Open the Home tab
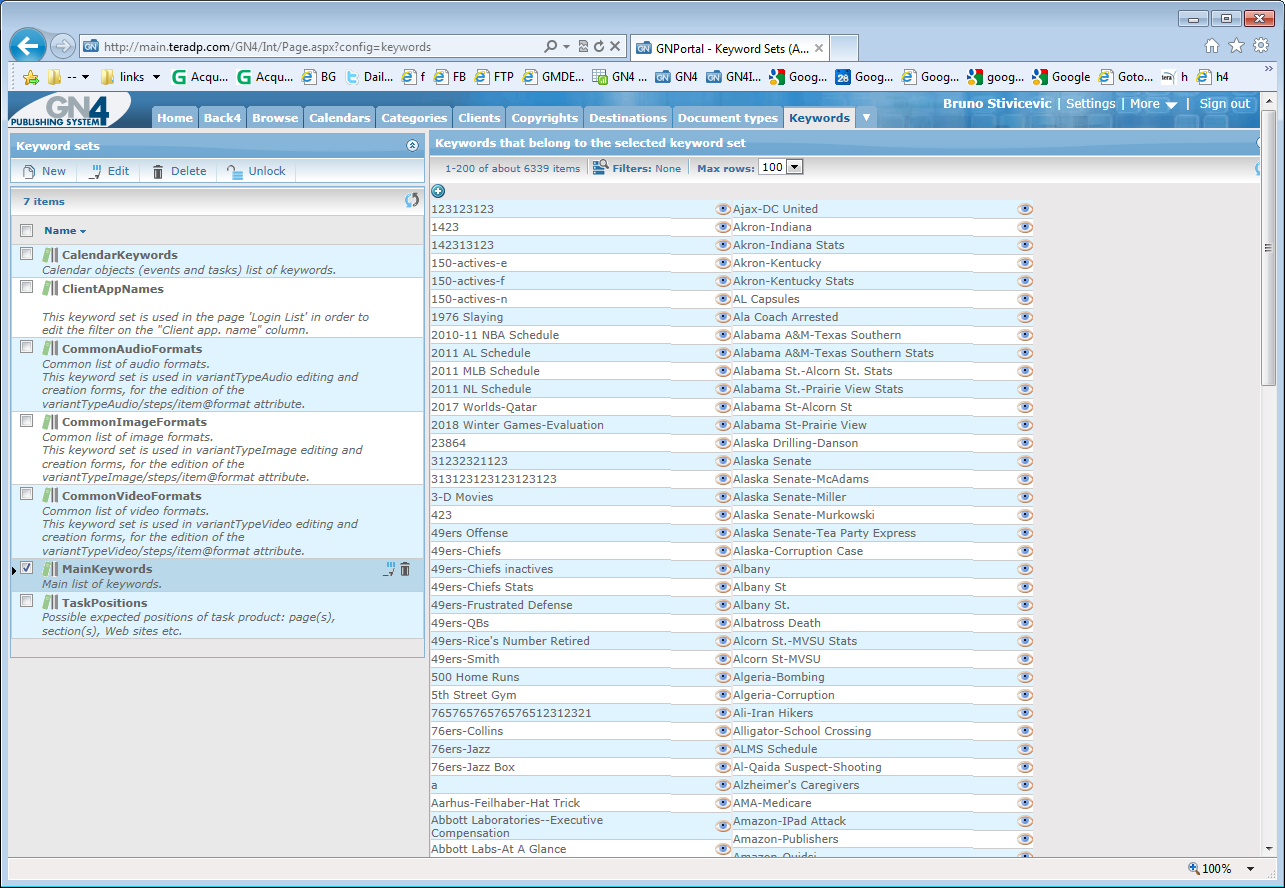The height and width of the screenshot is (888, 1285). 175,118
